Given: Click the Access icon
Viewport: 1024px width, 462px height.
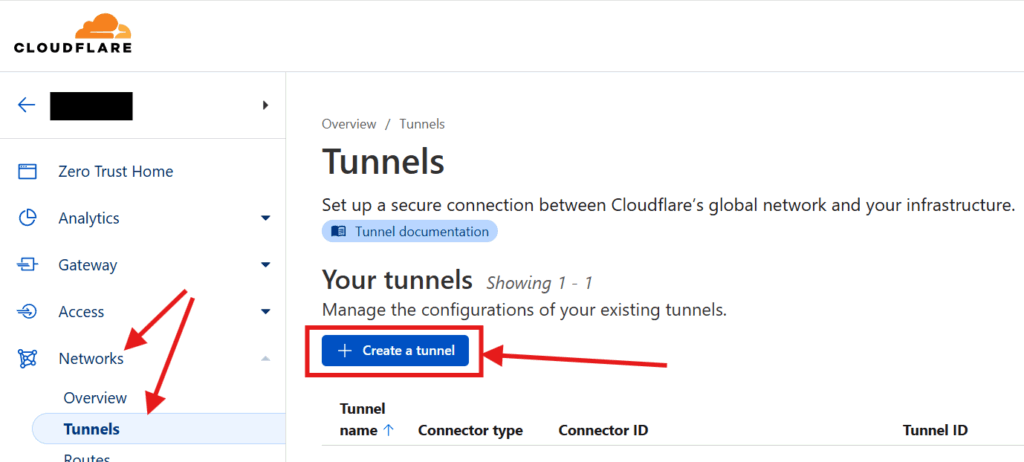Looking at the screenshot, I should coord(27,312).
